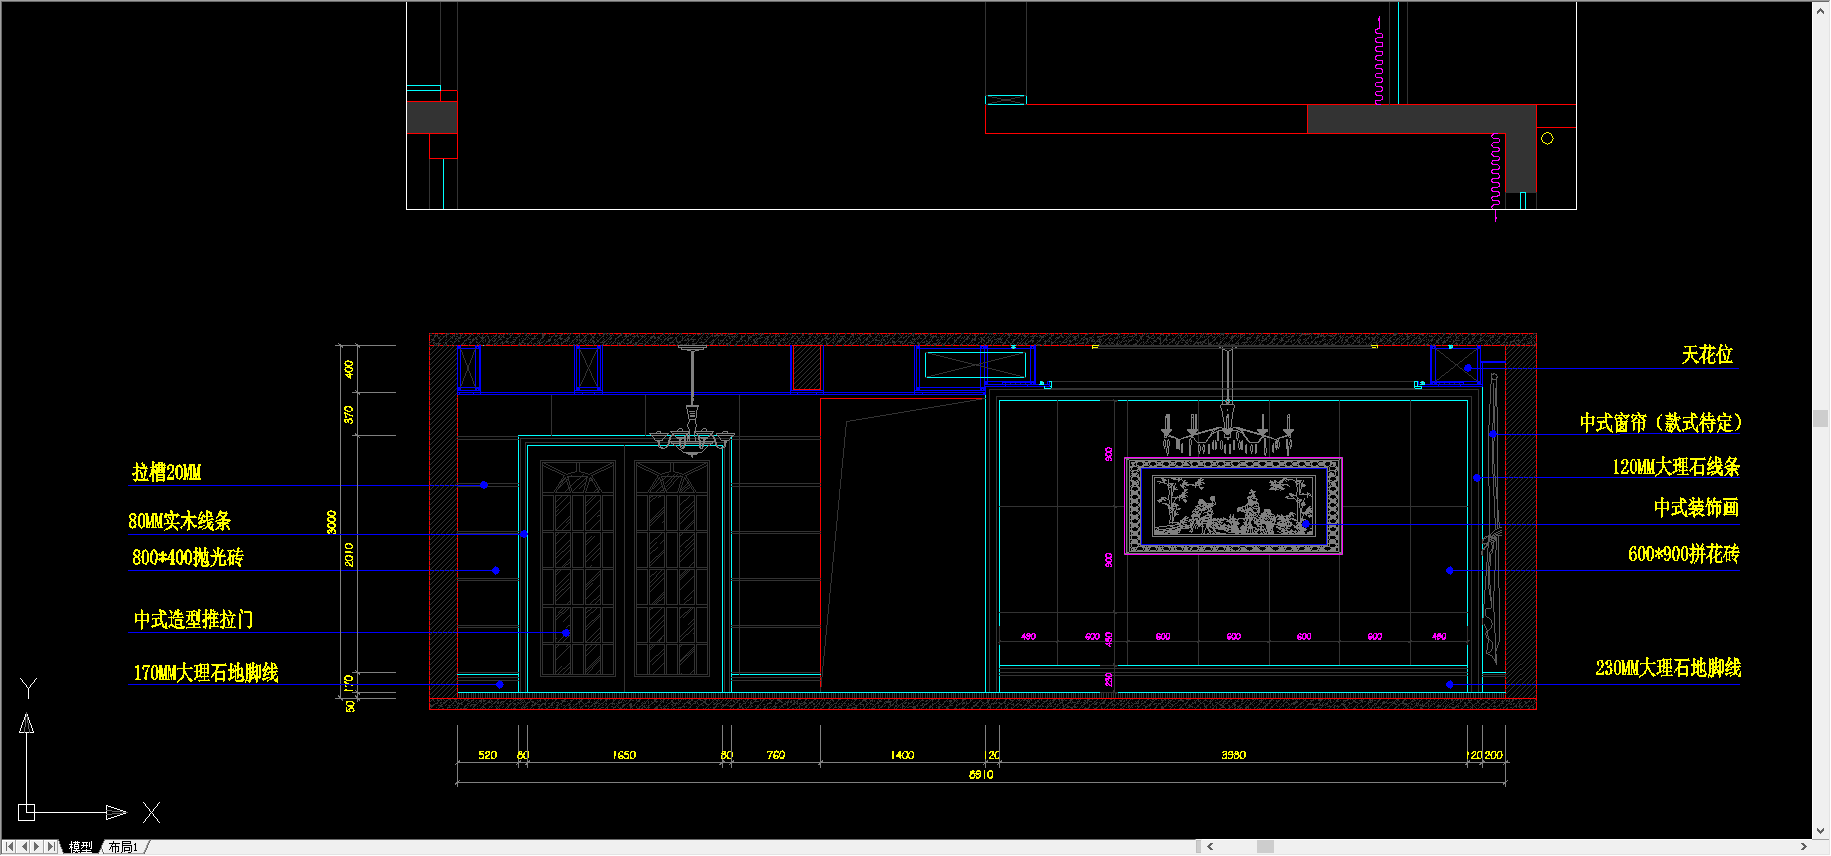Switch to the 模型 tab
Viewport: 1831px width, 856px height.
click(x=81, y=847)
